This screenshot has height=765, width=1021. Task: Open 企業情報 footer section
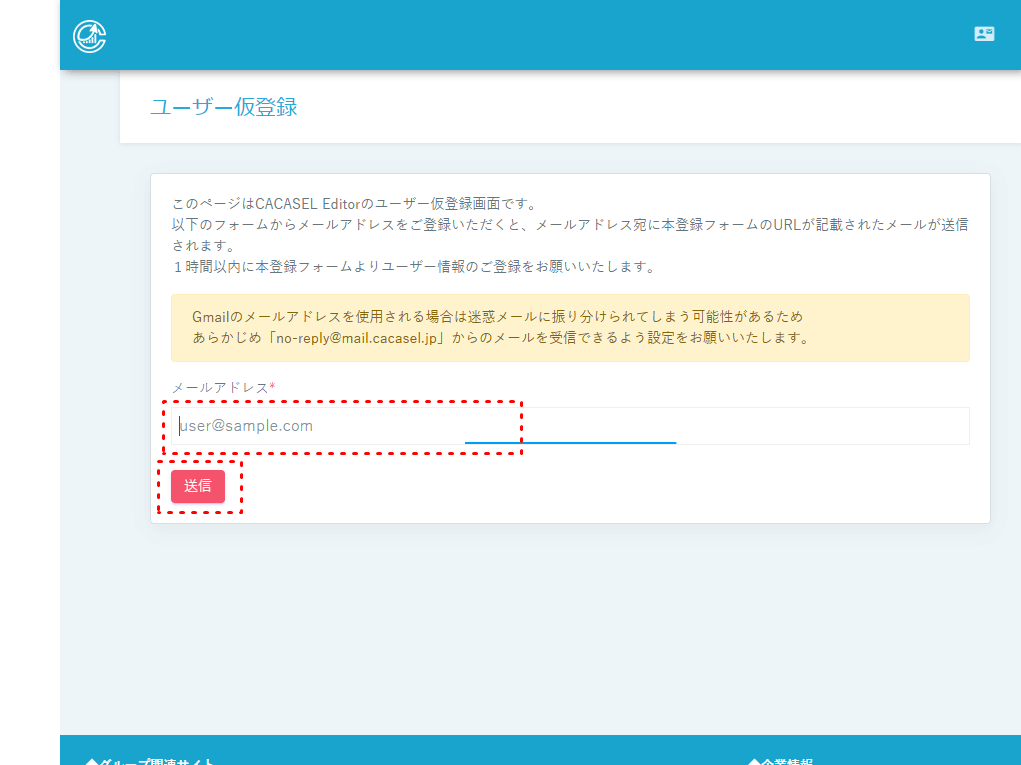click(x=786, y=761)
